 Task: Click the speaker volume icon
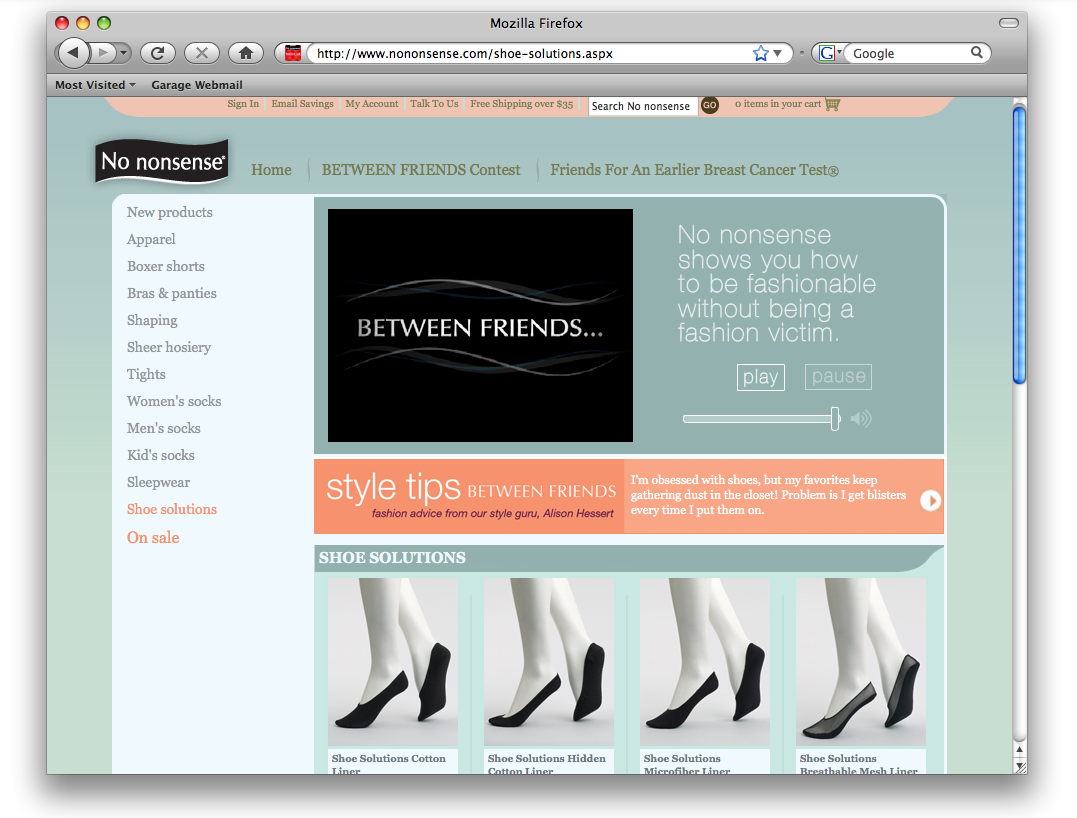coord(861,418)
